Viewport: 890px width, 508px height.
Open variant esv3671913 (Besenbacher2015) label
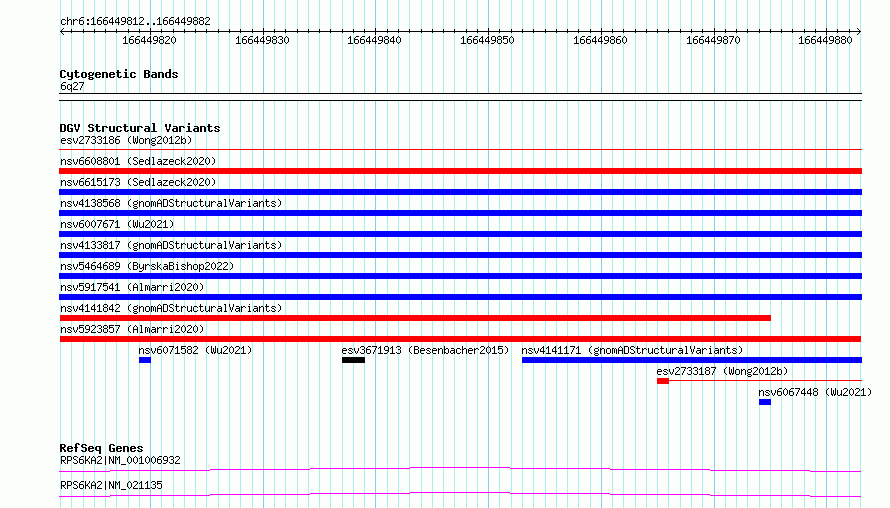point(425,350)
